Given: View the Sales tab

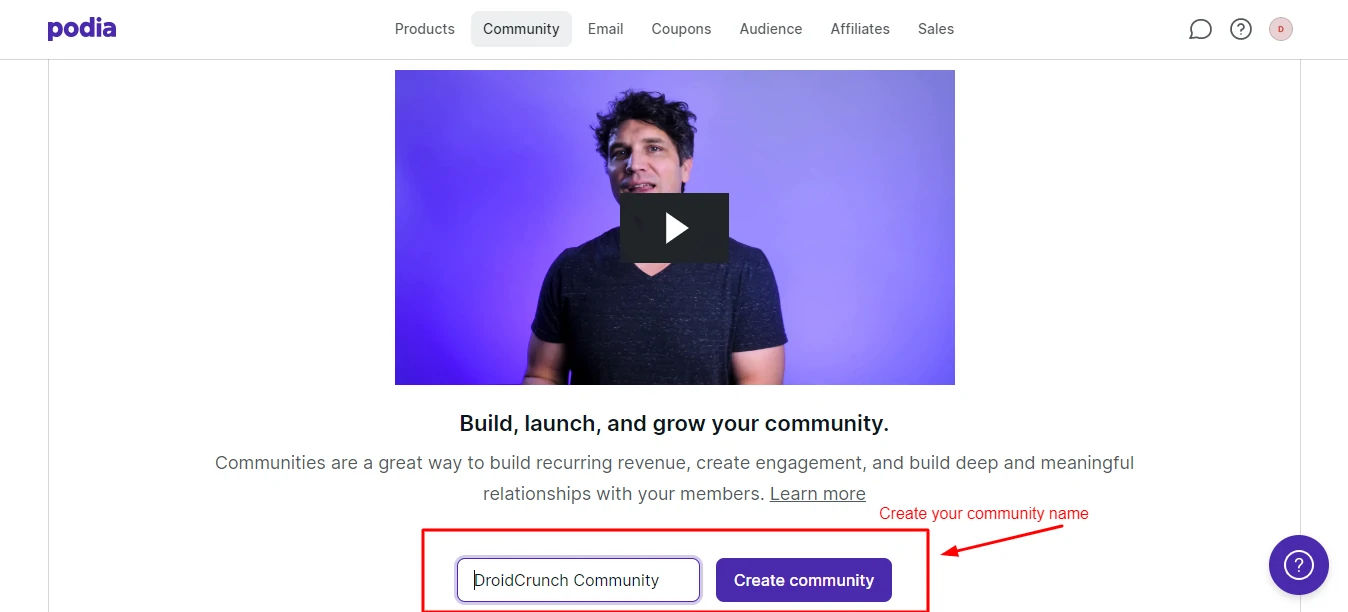Looking at the screenshot, I should pos(936,29).
